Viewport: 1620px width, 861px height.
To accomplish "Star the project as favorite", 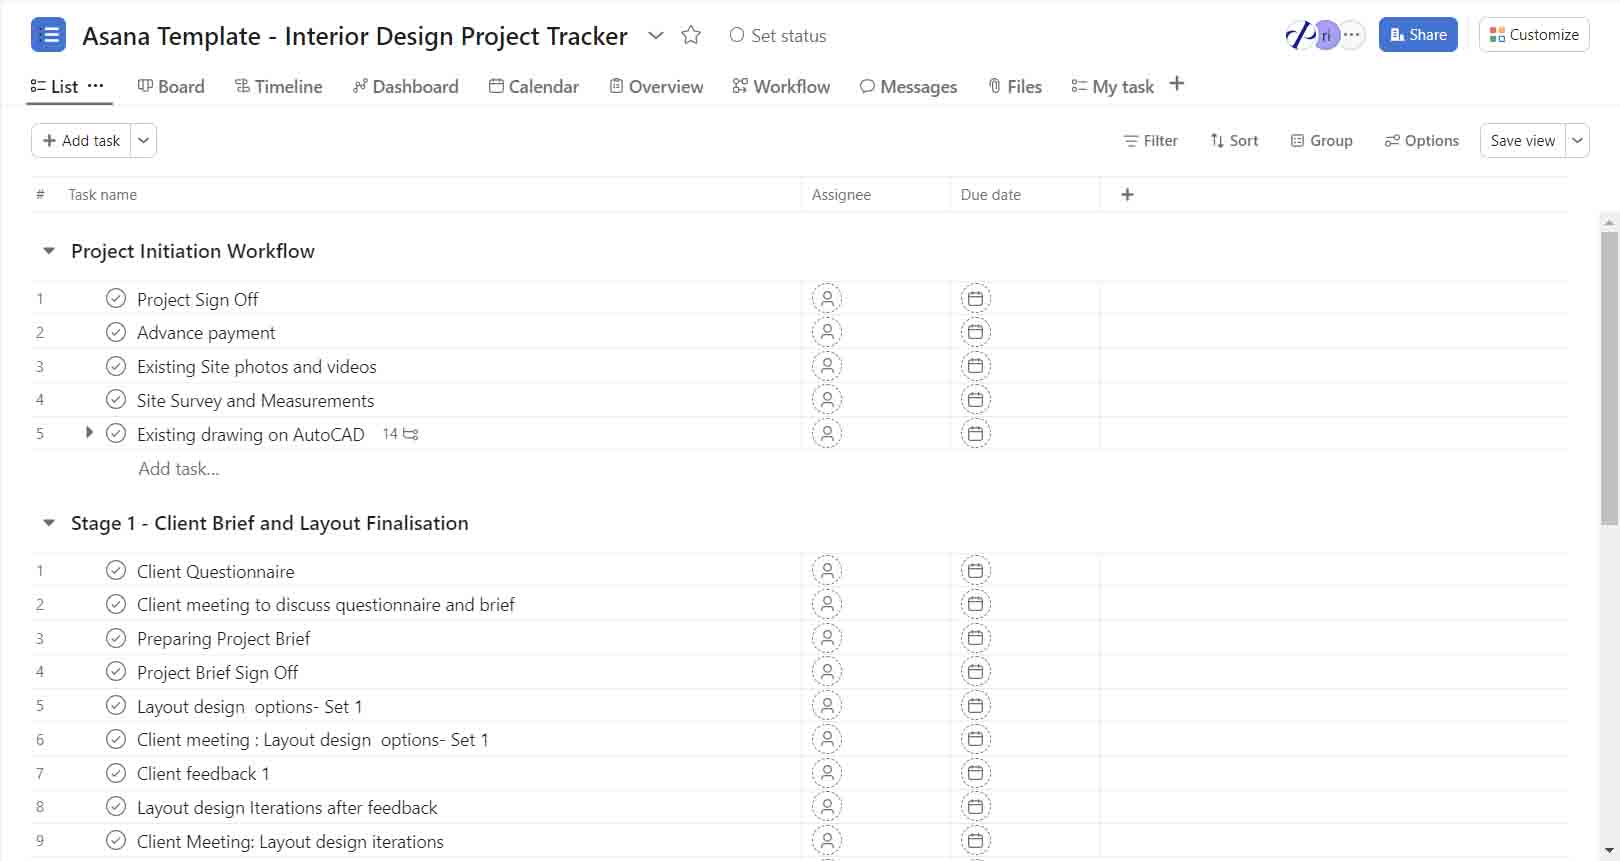I will click(691, 35).
